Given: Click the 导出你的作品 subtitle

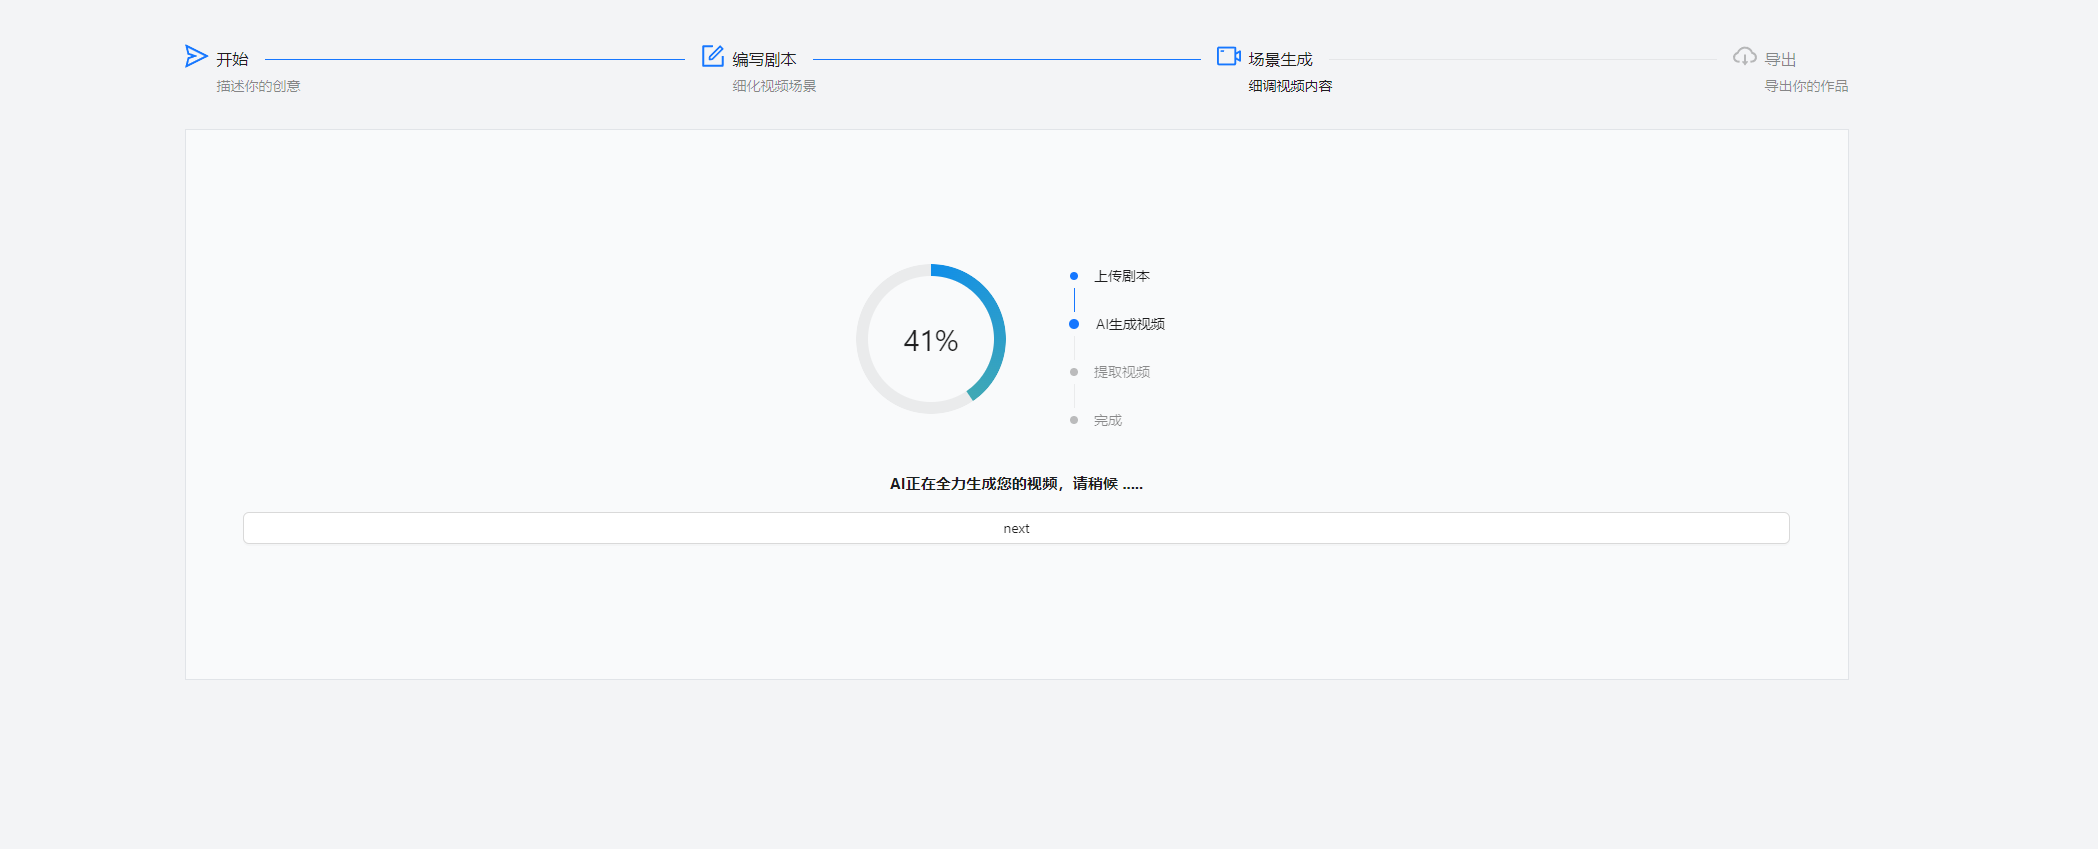Looking at the screenshot, I should pos(1806,86).
